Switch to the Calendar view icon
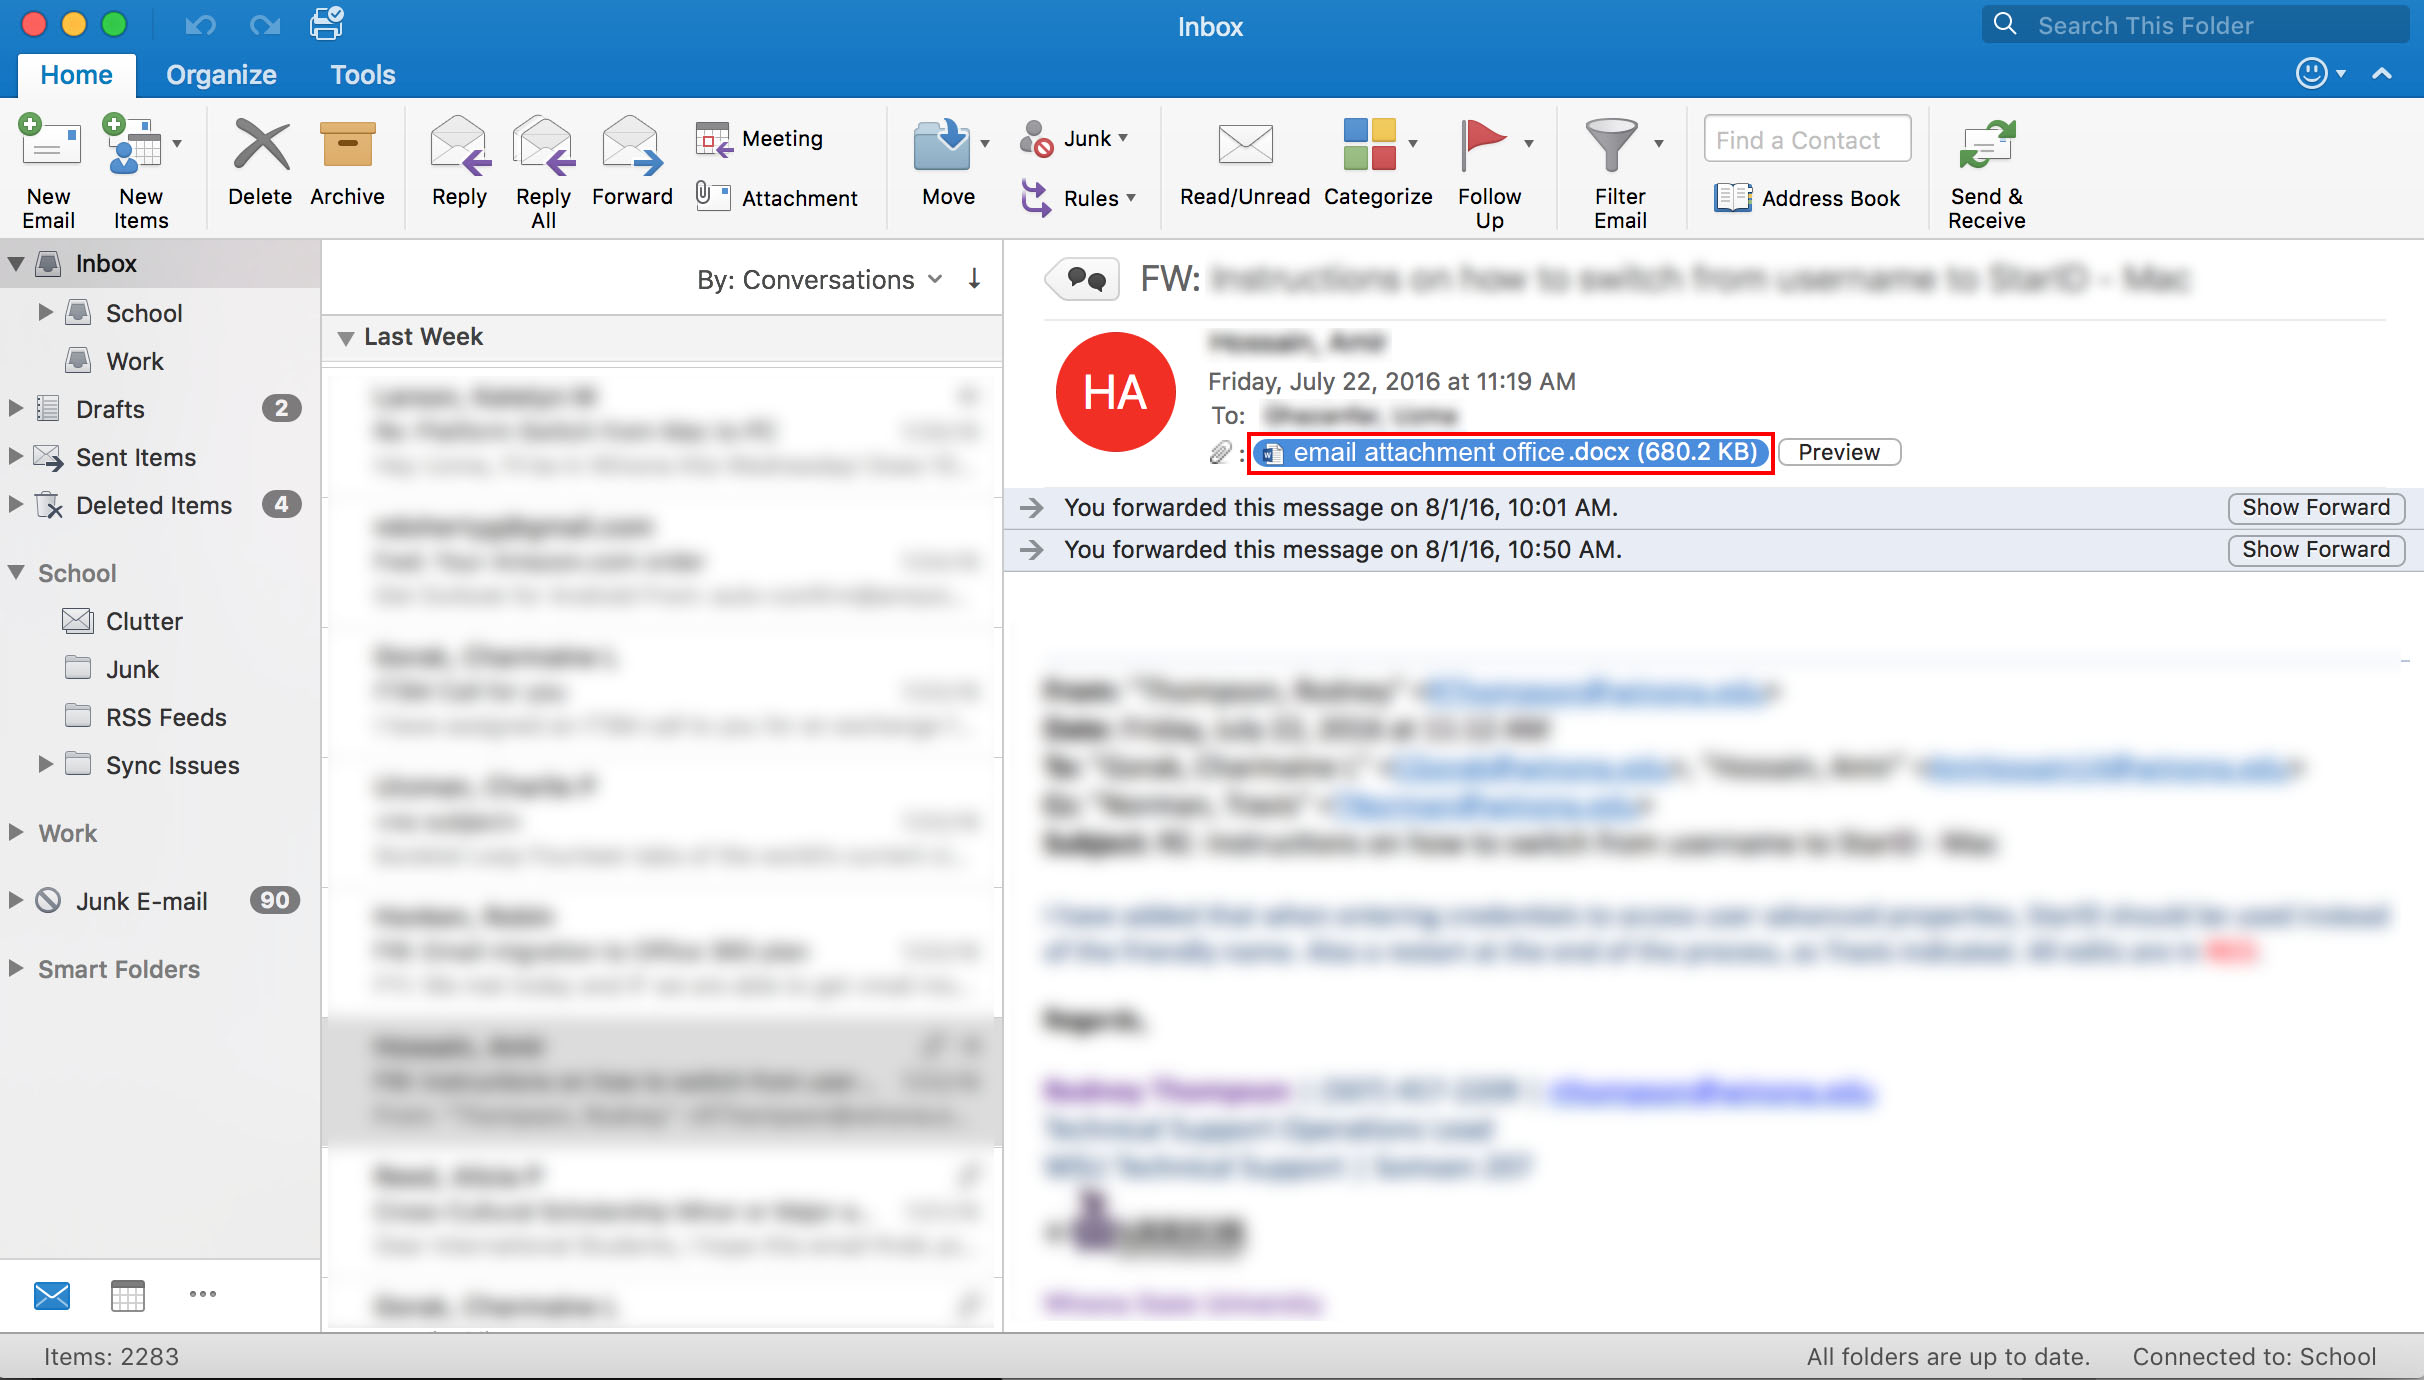 point(127,1295)
